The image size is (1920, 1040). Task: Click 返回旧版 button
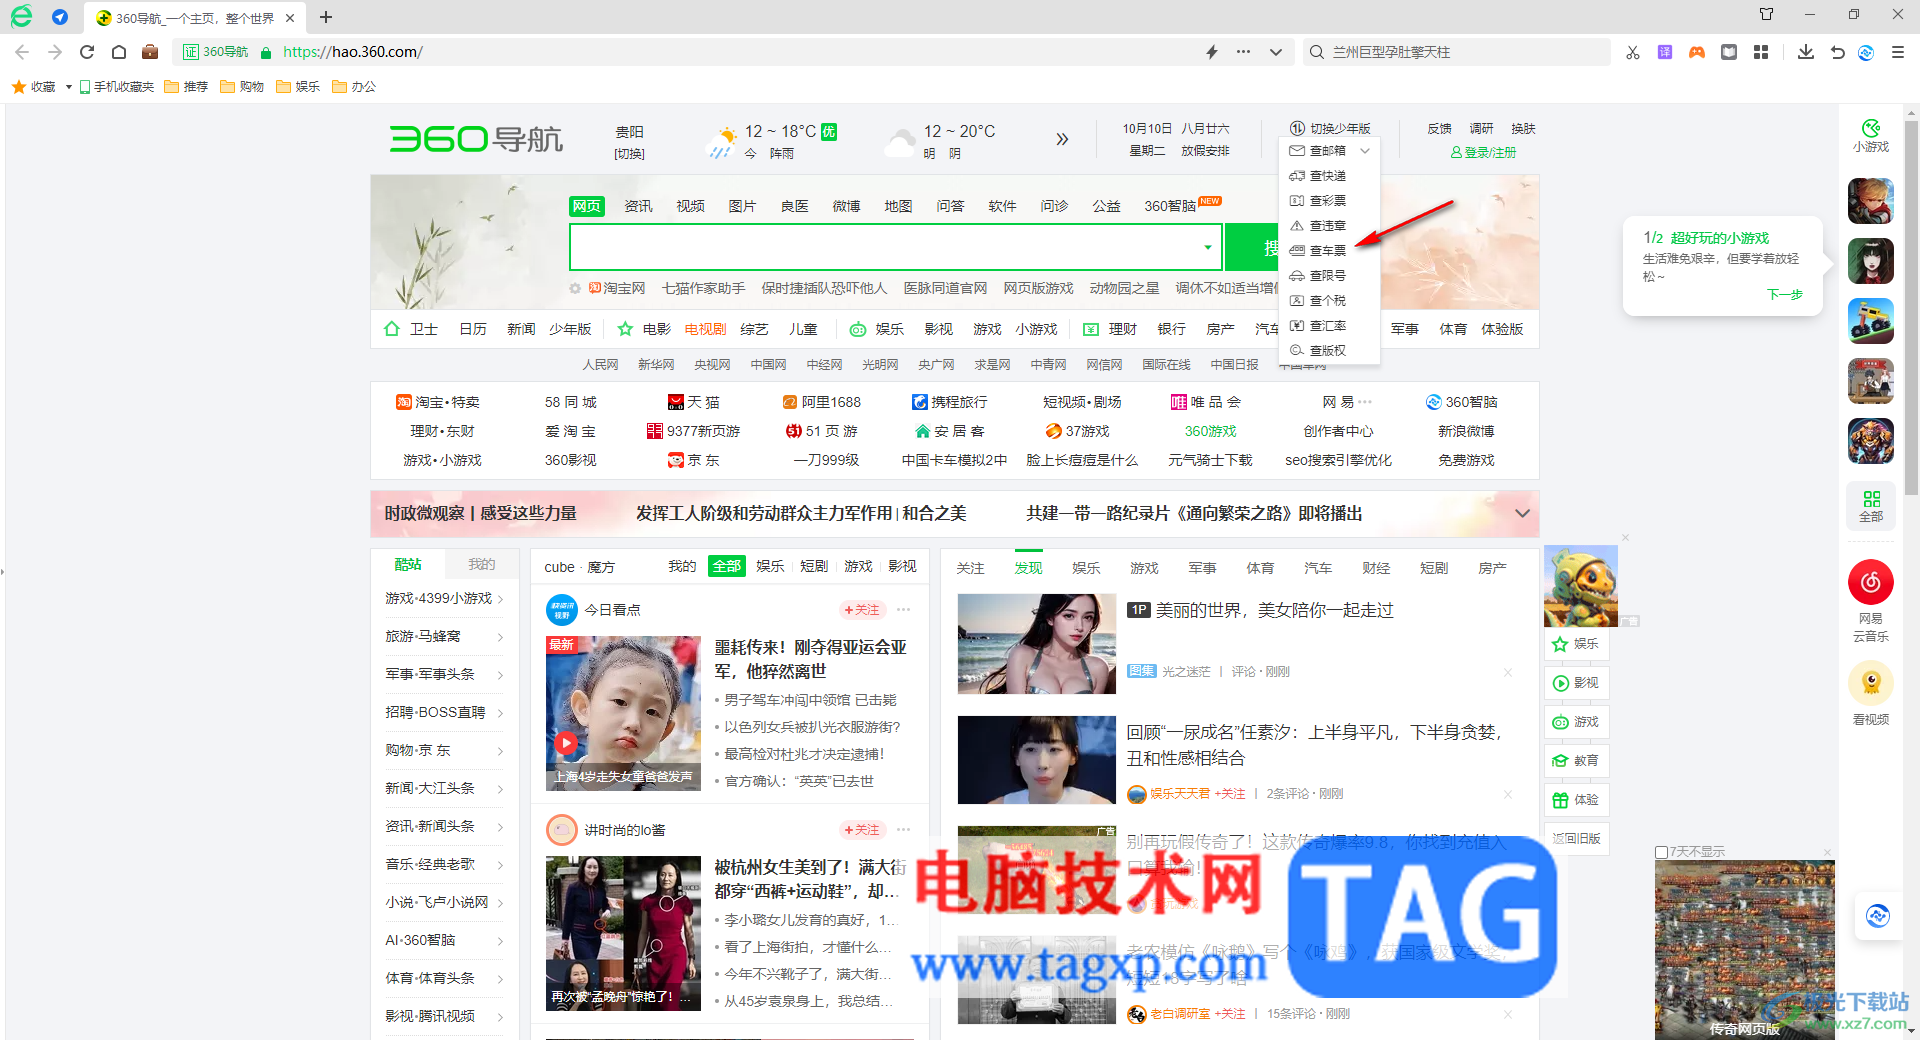point(1576,839)
